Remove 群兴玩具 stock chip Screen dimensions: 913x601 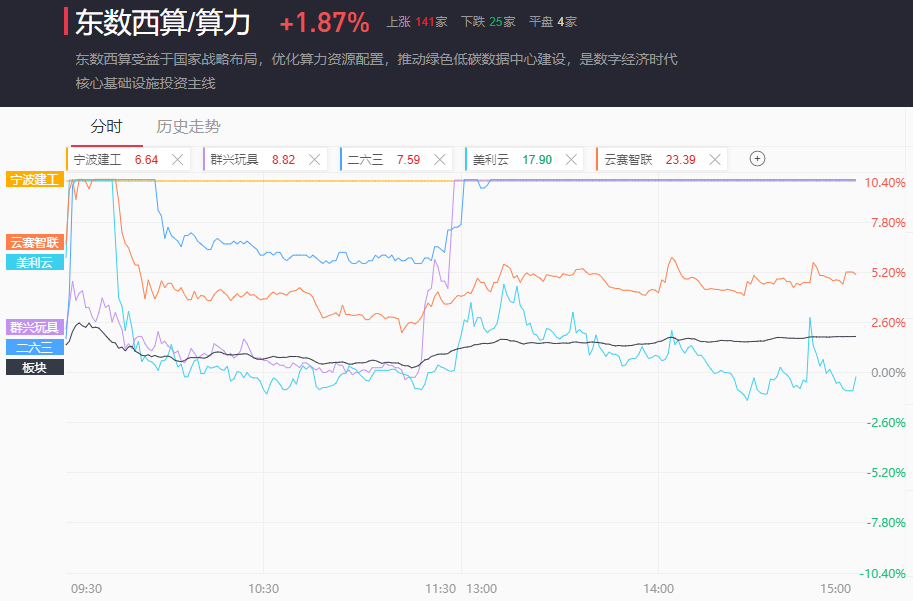pyautogui.click(x=314, y=159)
